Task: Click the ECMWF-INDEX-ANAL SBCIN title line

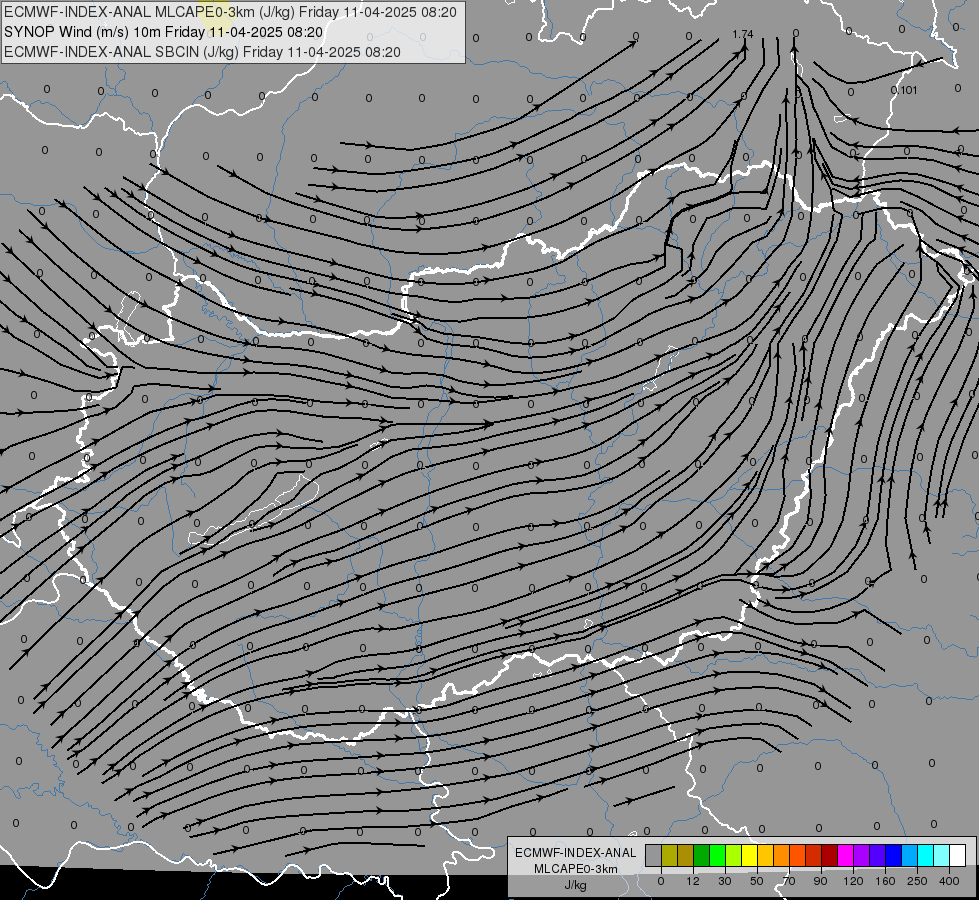Action: click(x=202, y=52)
